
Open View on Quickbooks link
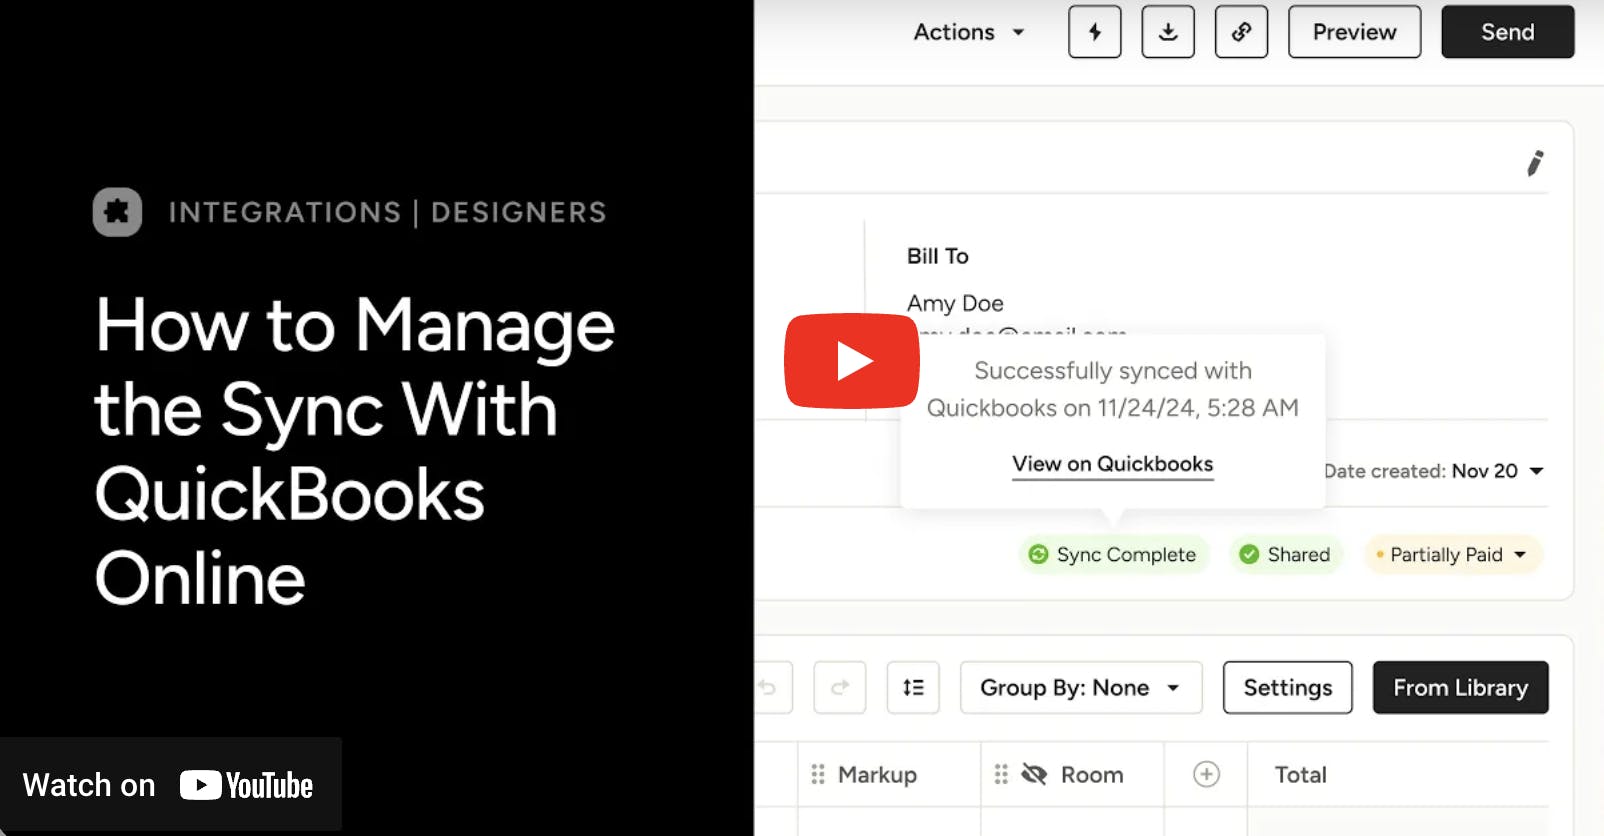coord(1112,464)
